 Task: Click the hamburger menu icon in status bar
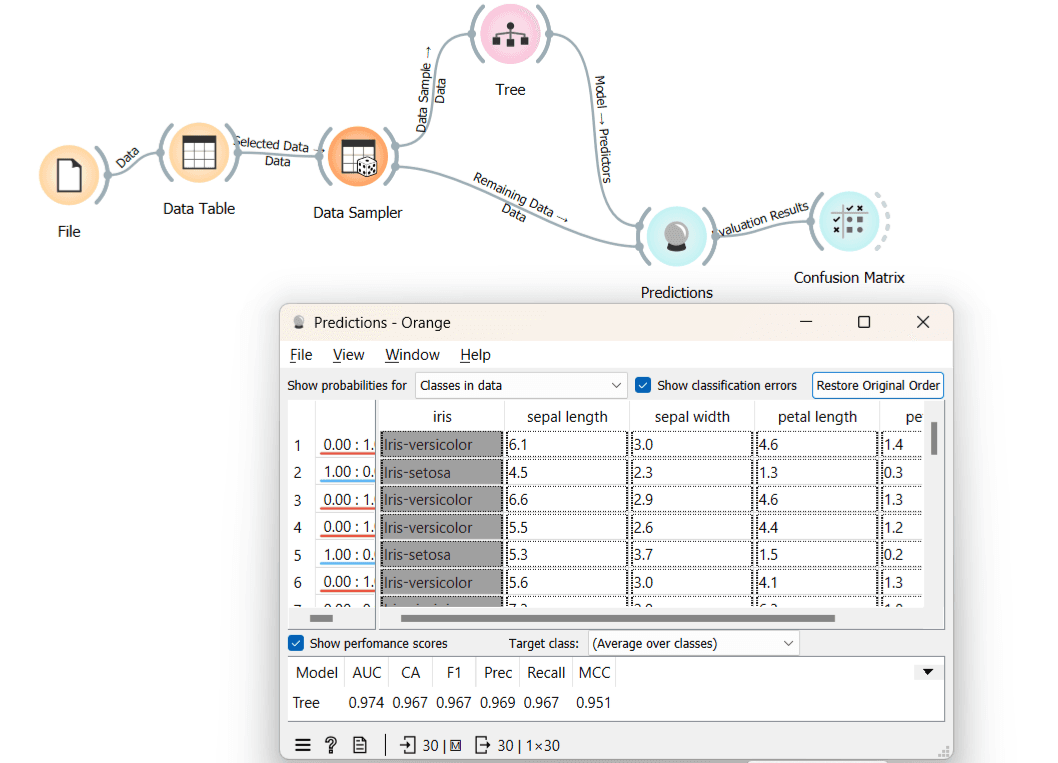pyautogui.click(x=303, y=745)
